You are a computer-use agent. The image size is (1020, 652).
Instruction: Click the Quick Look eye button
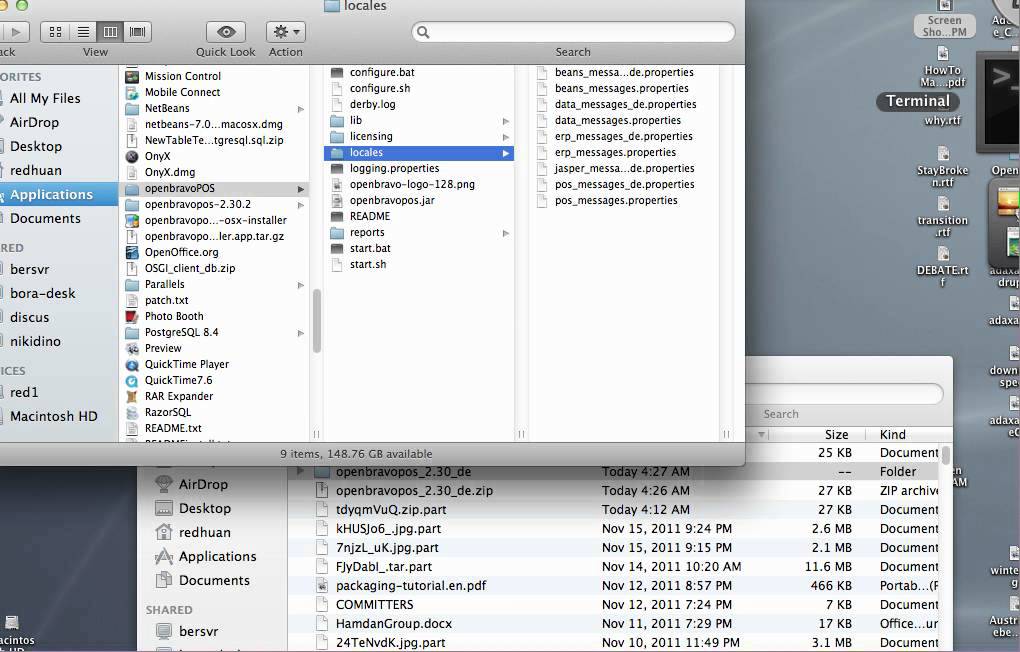pyautogui.click(x=226, y=32)
